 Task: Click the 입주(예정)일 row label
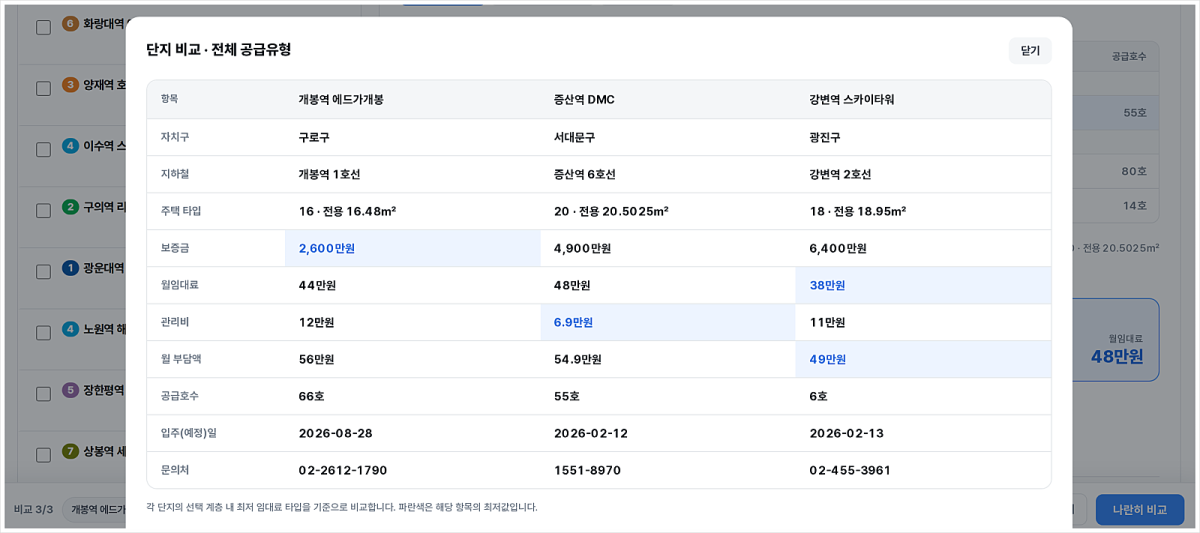pyautogui.click(x=188, y=433)
